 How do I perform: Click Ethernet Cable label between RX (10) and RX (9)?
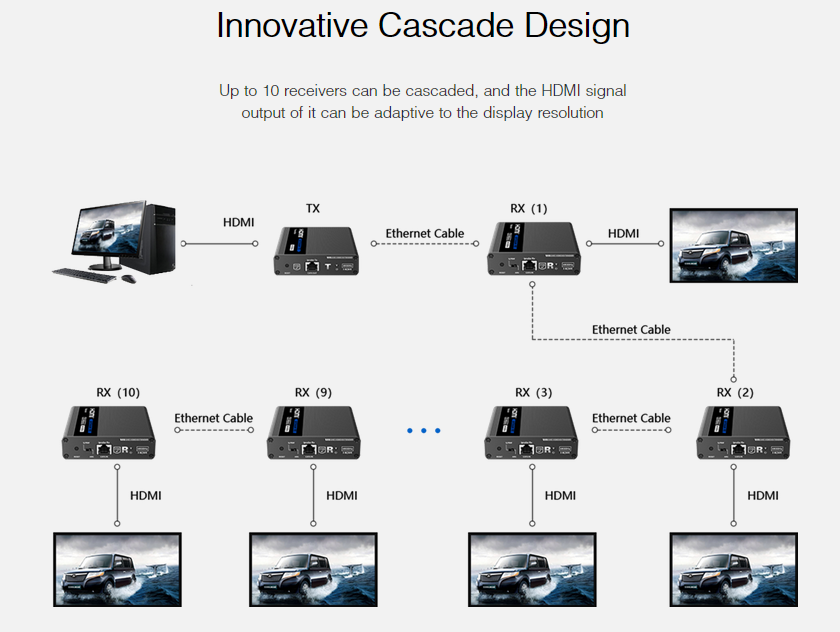click(x=213, y=418)
